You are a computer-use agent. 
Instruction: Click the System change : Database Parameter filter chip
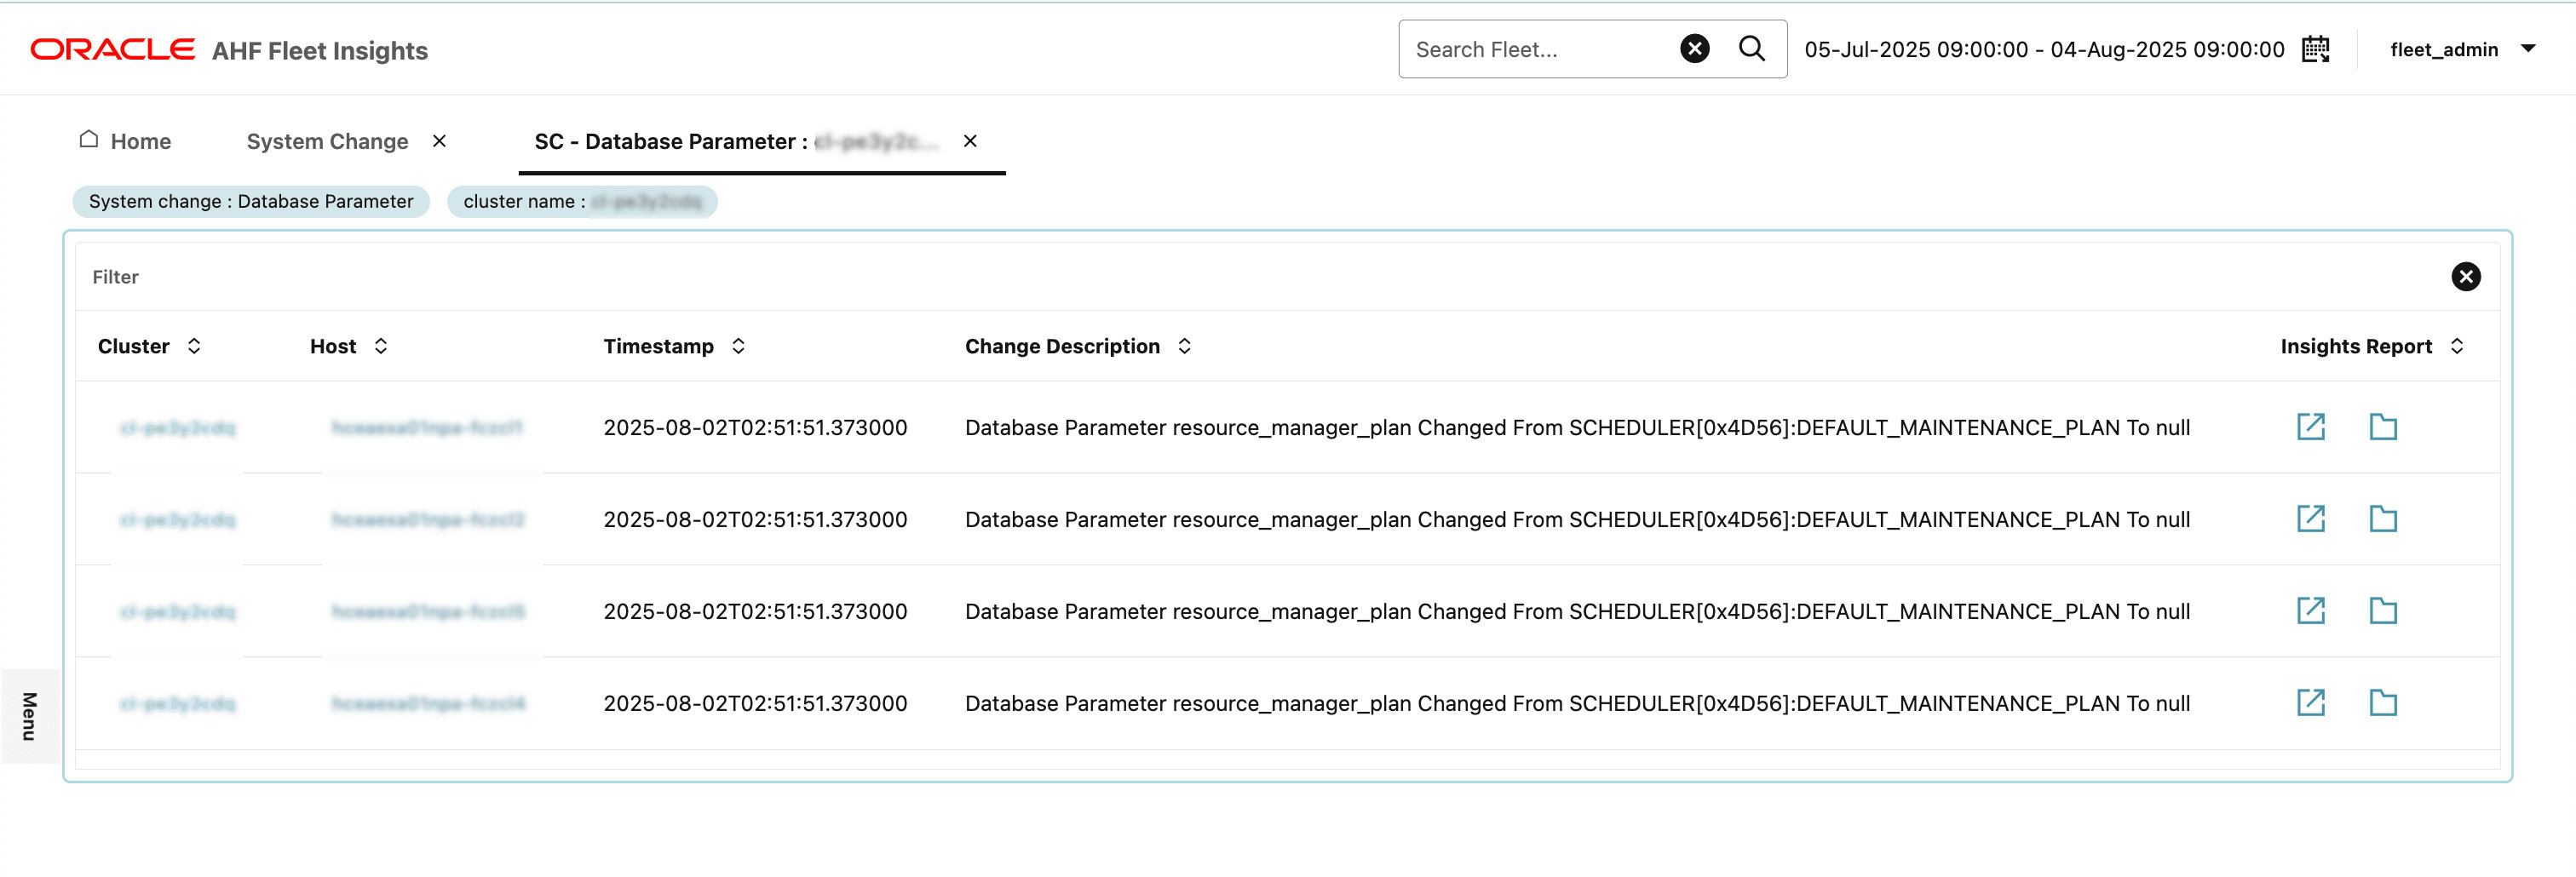[x=251, y=201]
